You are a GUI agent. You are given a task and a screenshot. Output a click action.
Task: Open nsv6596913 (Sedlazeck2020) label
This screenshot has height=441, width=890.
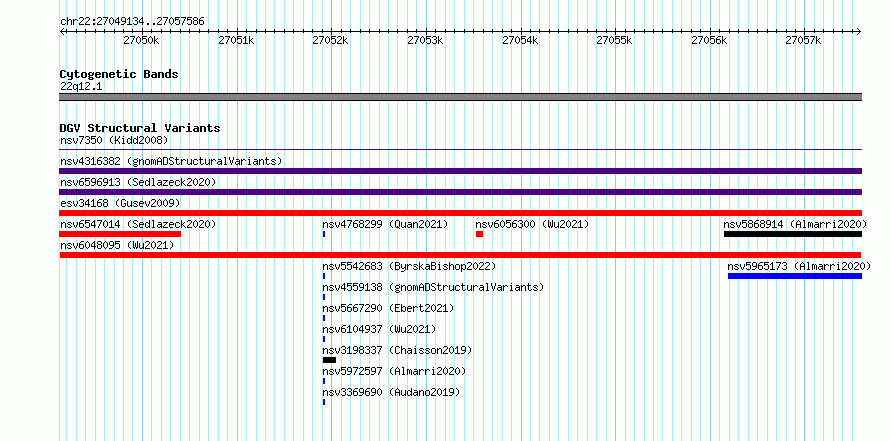[138, 182]
